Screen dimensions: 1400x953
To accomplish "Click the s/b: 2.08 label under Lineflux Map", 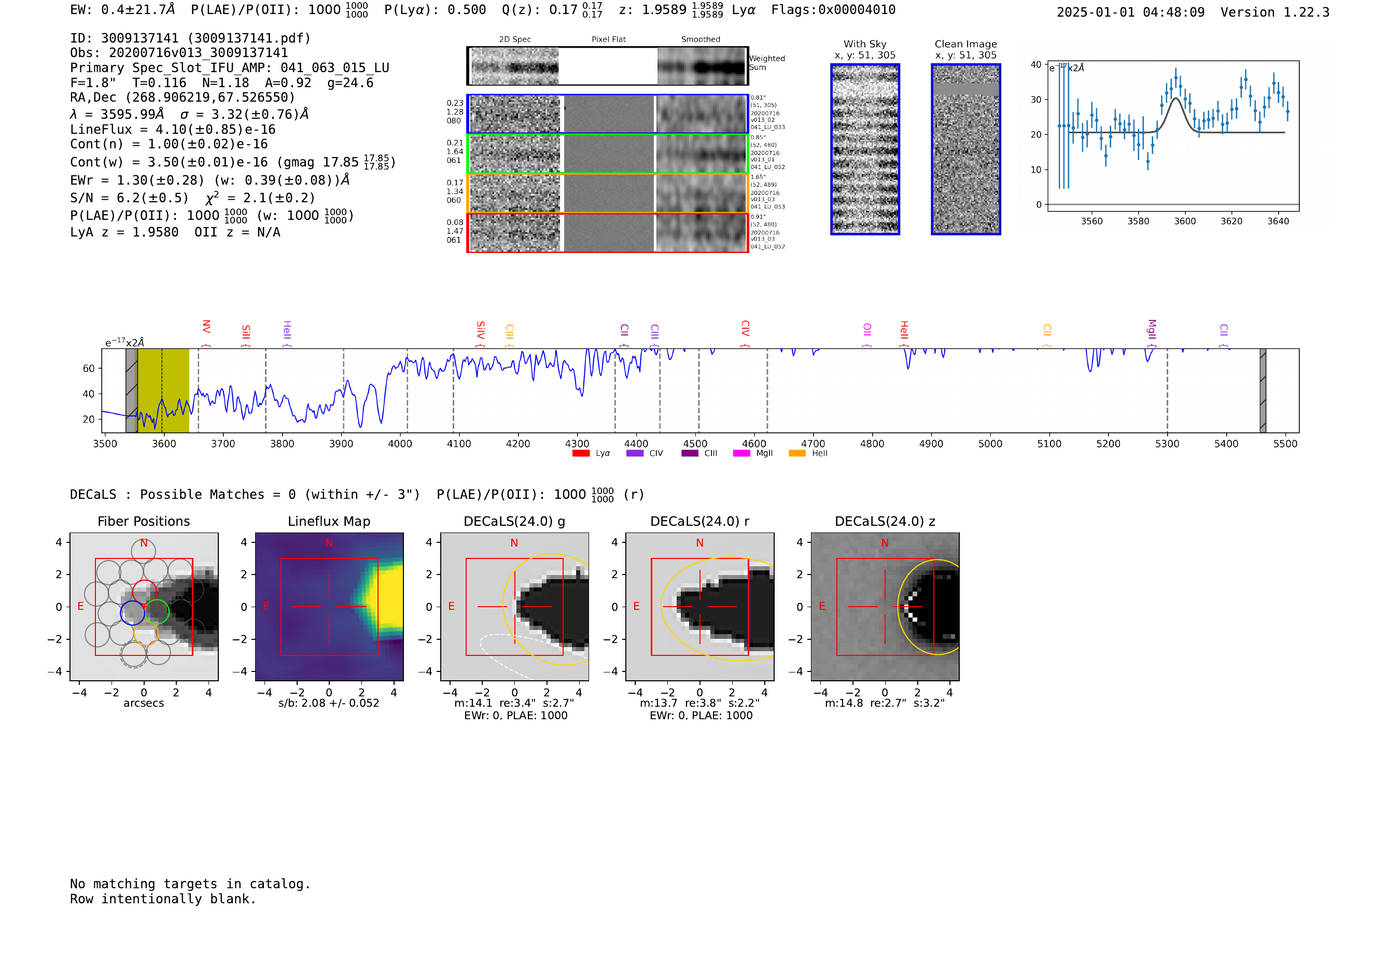I will pos(329,703).
